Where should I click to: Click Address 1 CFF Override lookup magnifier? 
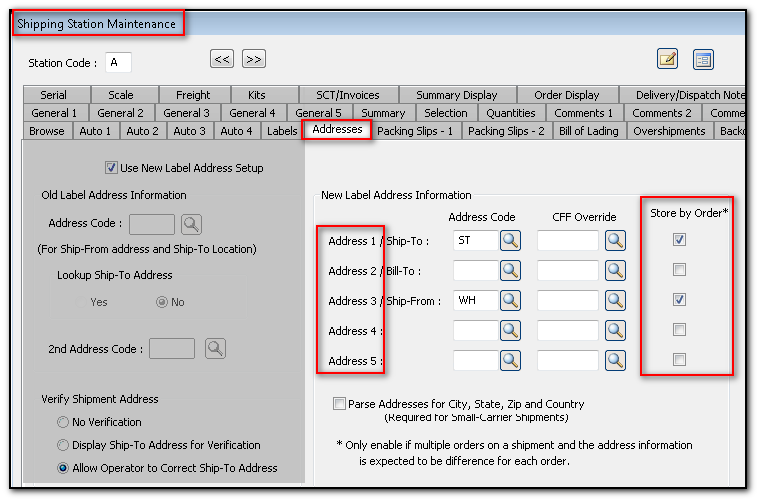click(615, 240)
